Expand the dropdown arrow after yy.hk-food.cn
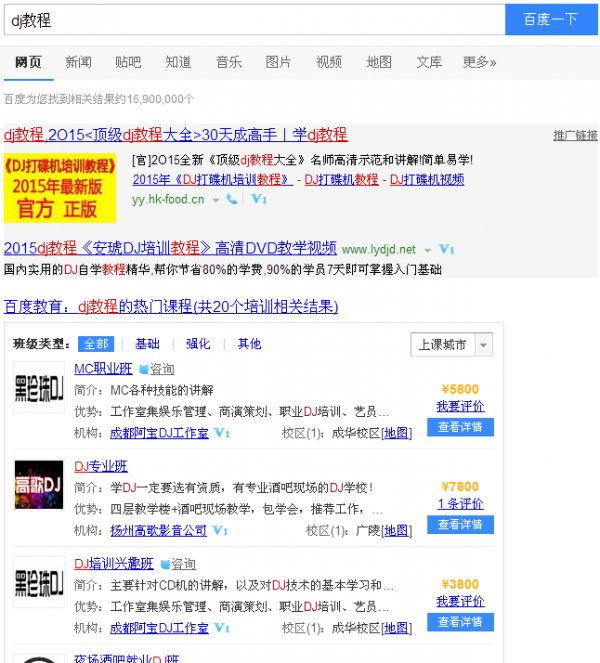The image size is (600, 663). tap(216, 200)
